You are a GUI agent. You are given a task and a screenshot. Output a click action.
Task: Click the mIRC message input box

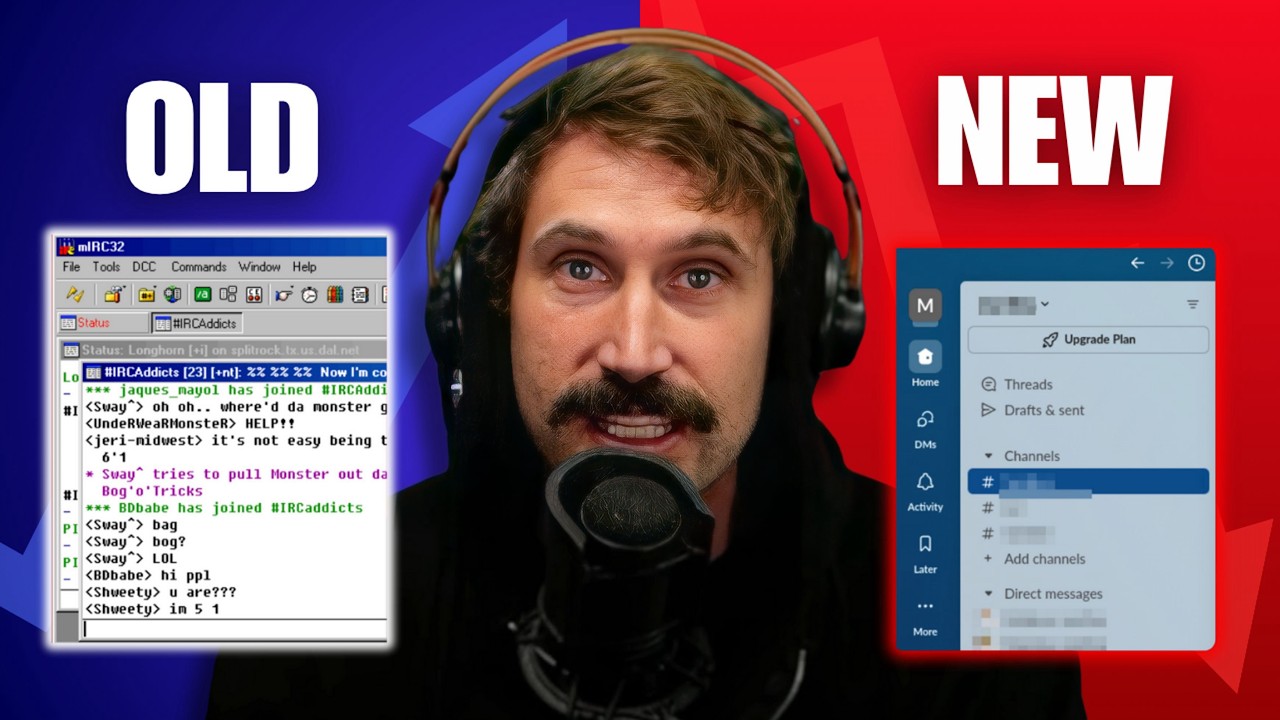234,629
